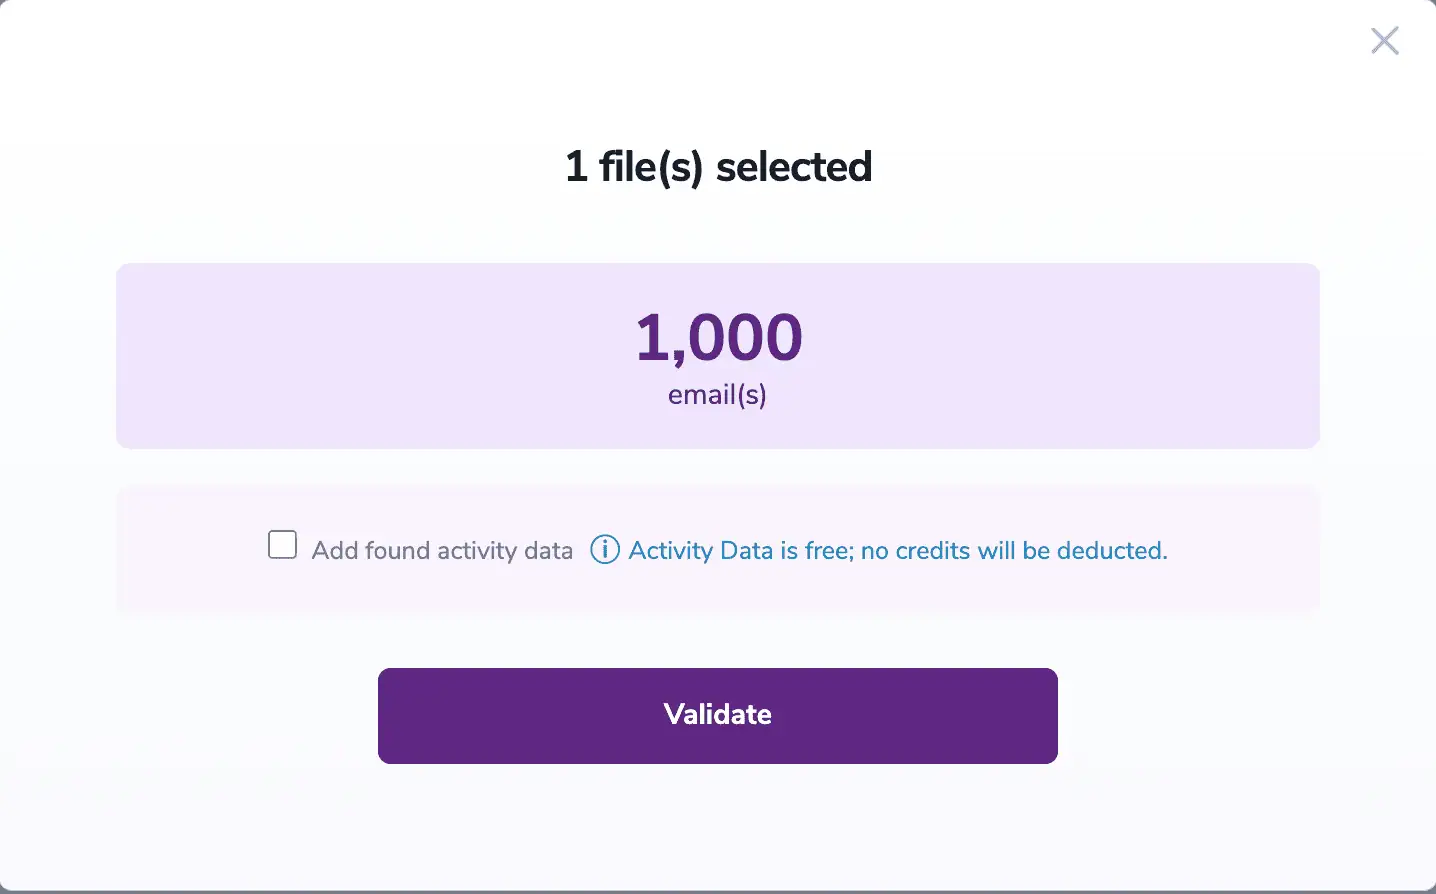The image size is (1436, 894).
Task: Check the Add found activity data box
Action: point(282,545)
